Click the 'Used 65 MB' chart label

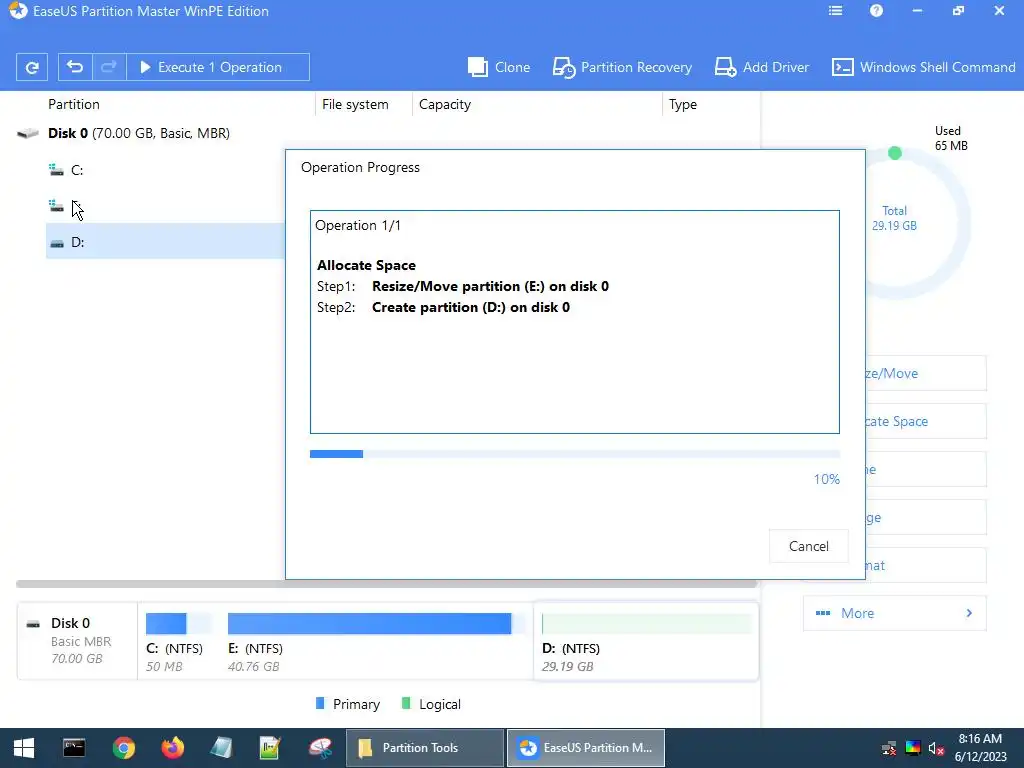pyautogui.click(x=951, y=138)
